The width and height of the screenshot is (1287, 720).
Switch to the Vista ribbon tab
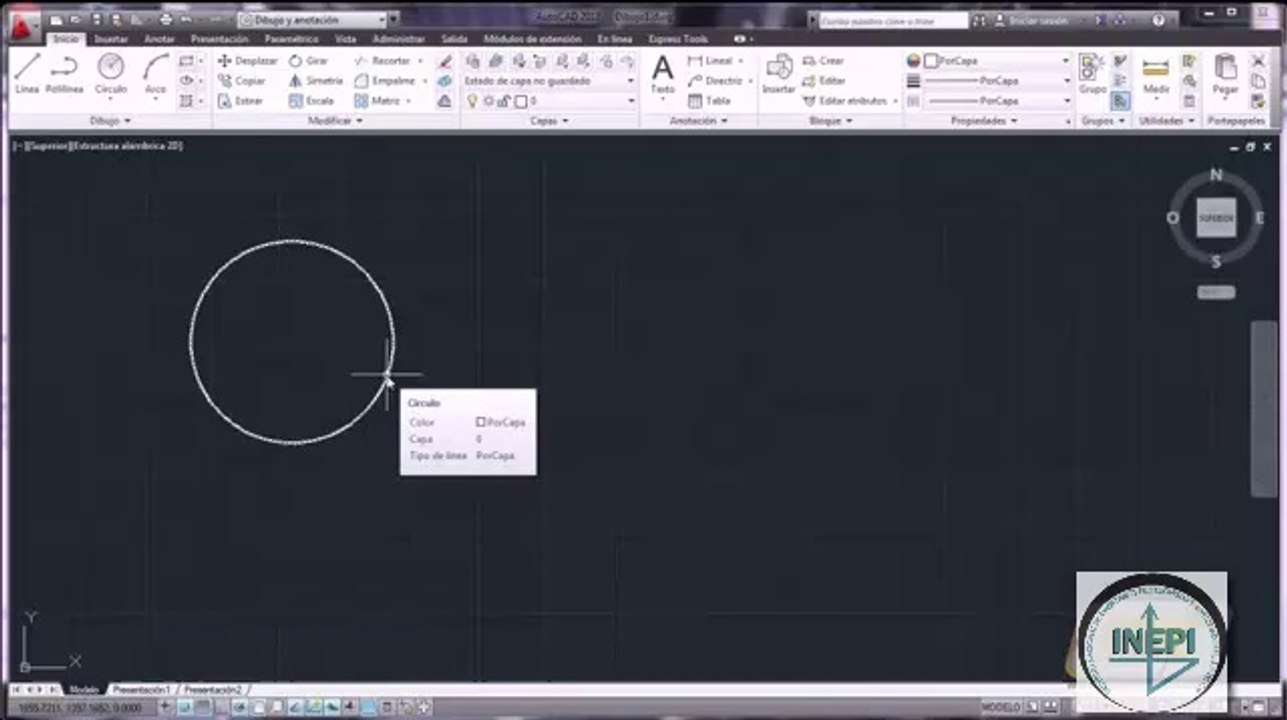(345, 39)
